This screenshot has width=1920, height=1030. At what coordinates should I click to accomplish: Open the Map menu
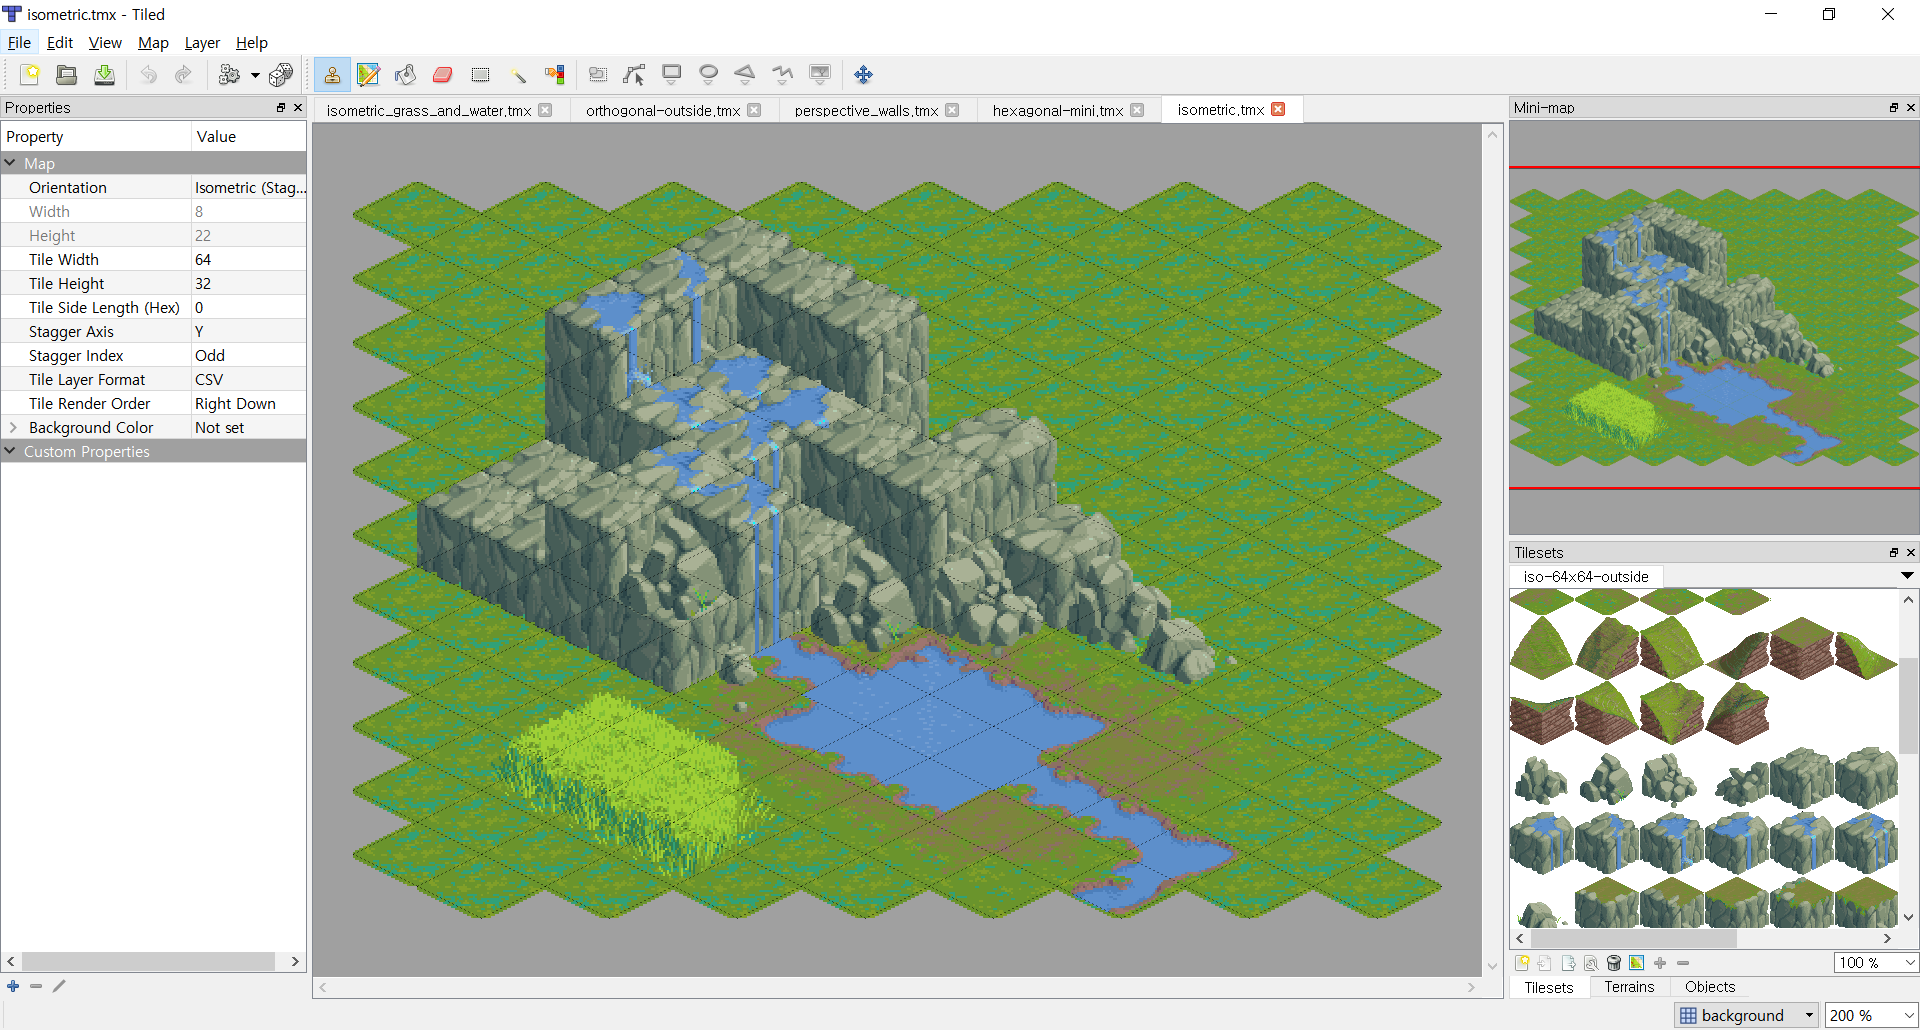click(153, 43)
